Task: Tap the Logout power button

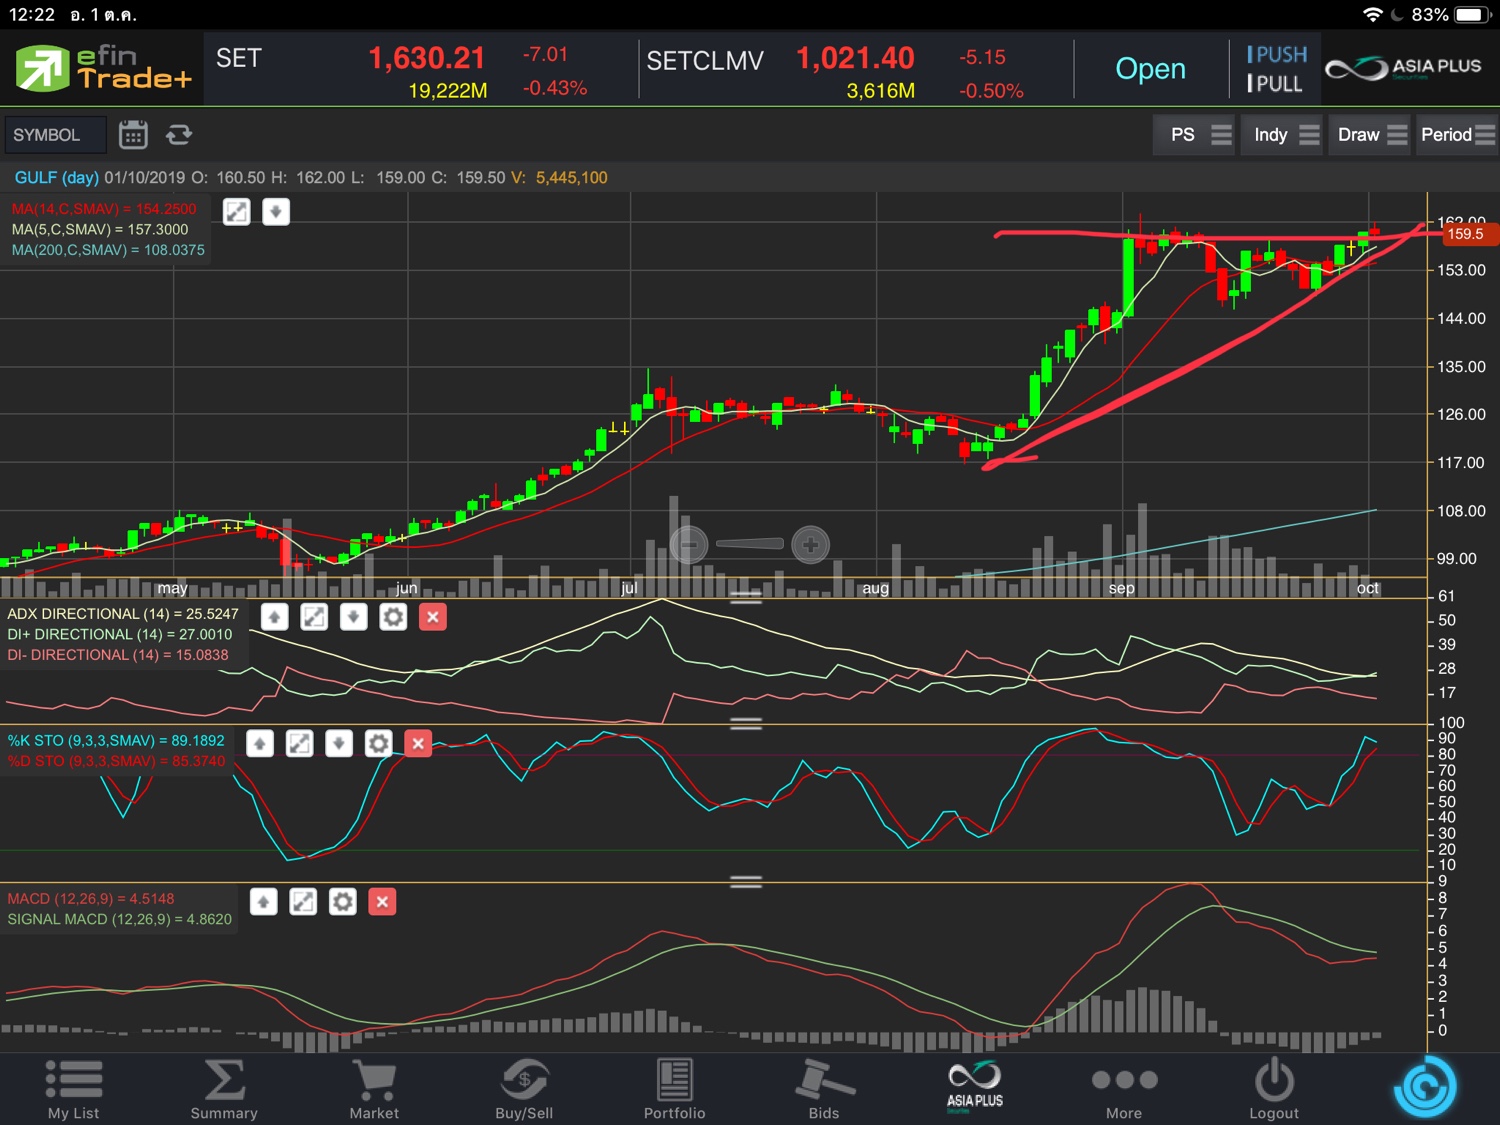Action: point(1274,1089)
